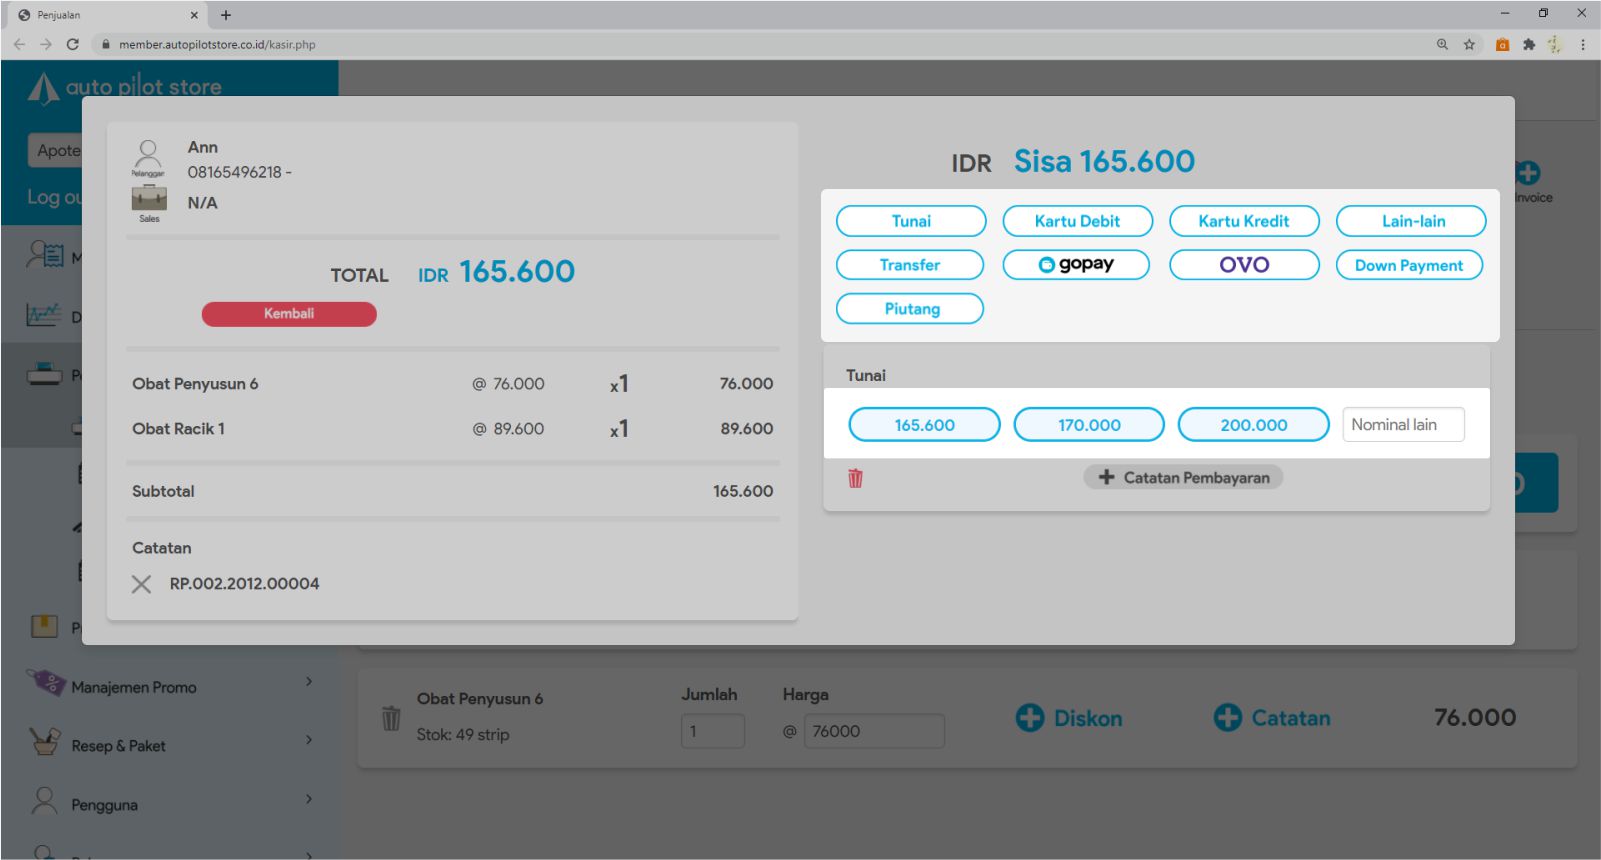Select OVO payment option

click(1244, 265)
